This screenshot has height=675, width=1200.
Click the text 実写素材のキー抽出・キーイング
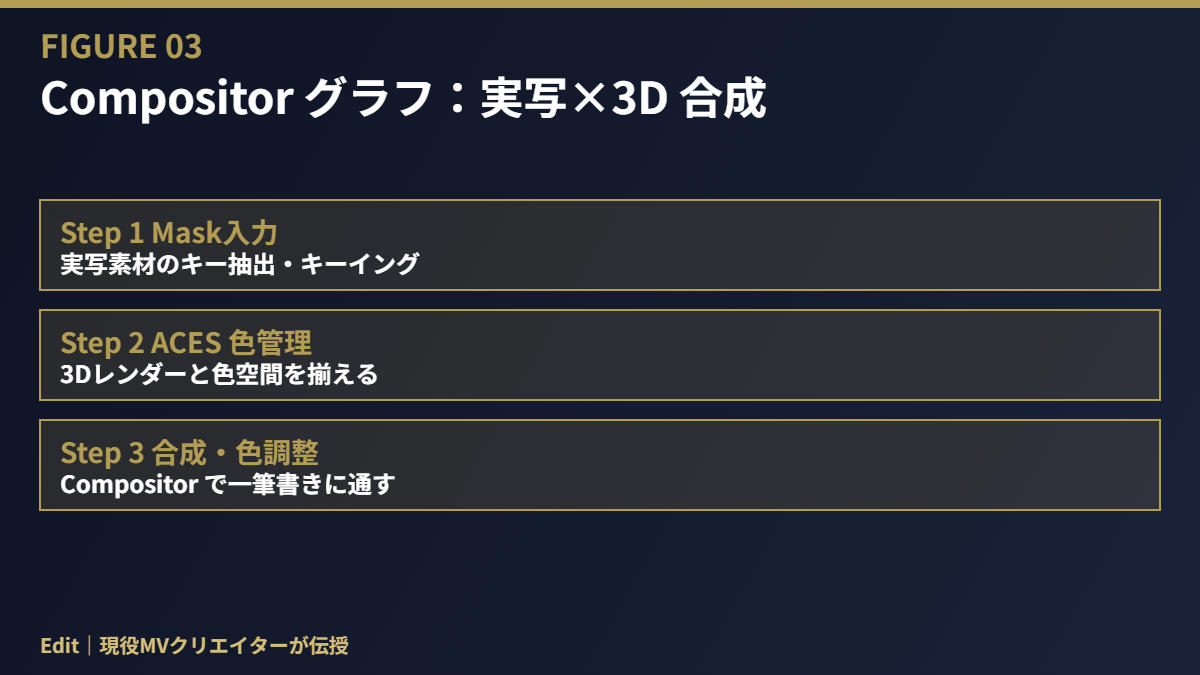pos(239,264)
